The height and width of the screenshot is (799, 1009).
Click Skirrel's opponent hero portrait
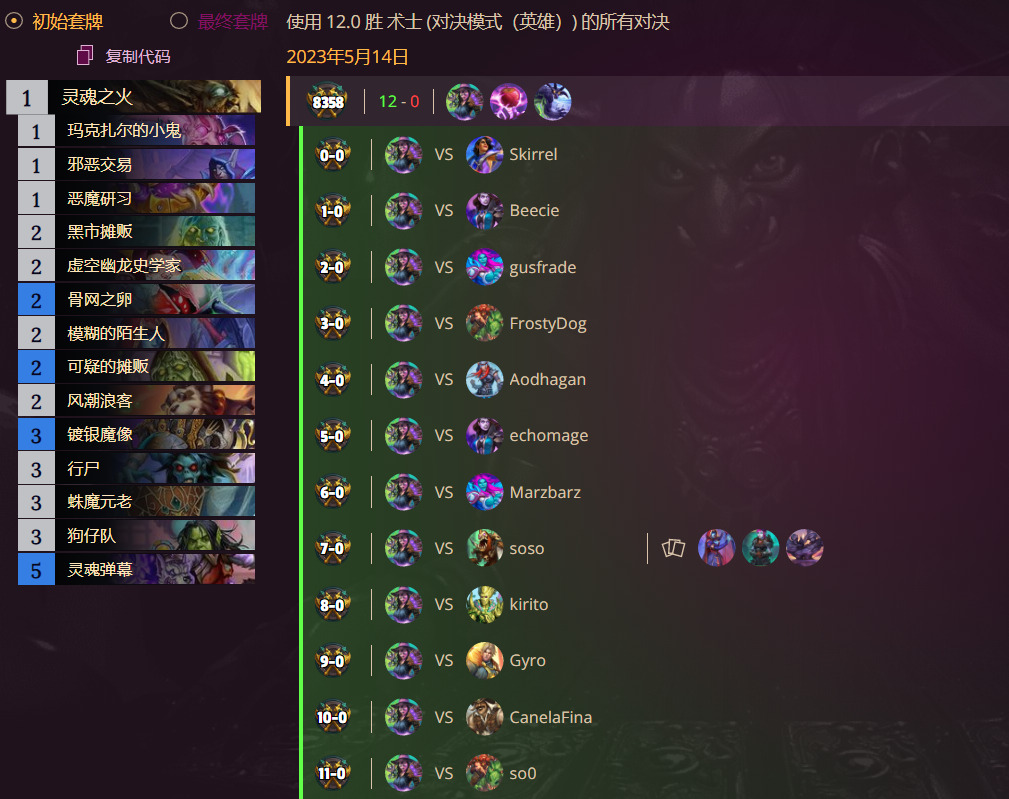tap(485, 154)
